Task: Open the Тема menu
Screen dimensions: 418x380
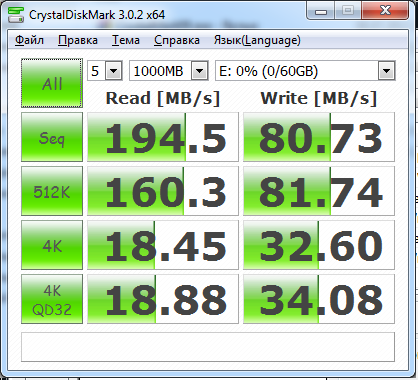Action: click(x=126, y=40)
